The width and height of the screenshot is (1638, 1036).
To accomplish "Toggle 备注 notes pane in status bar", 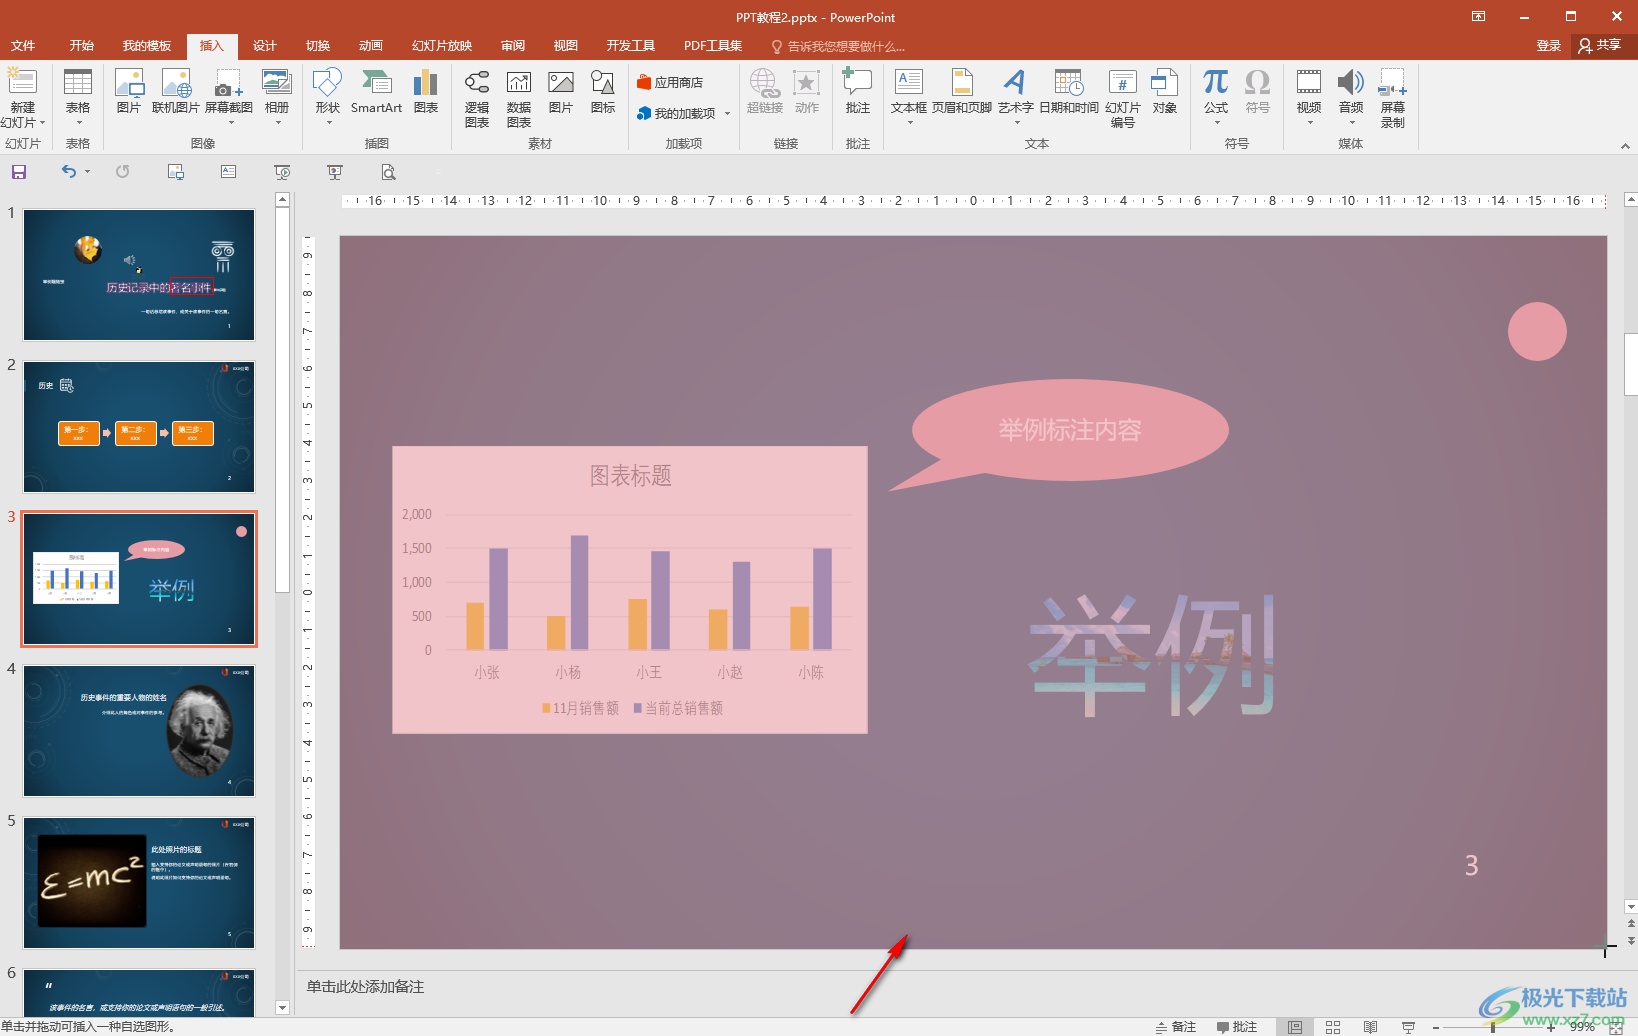I will tap(1176, 1027).
